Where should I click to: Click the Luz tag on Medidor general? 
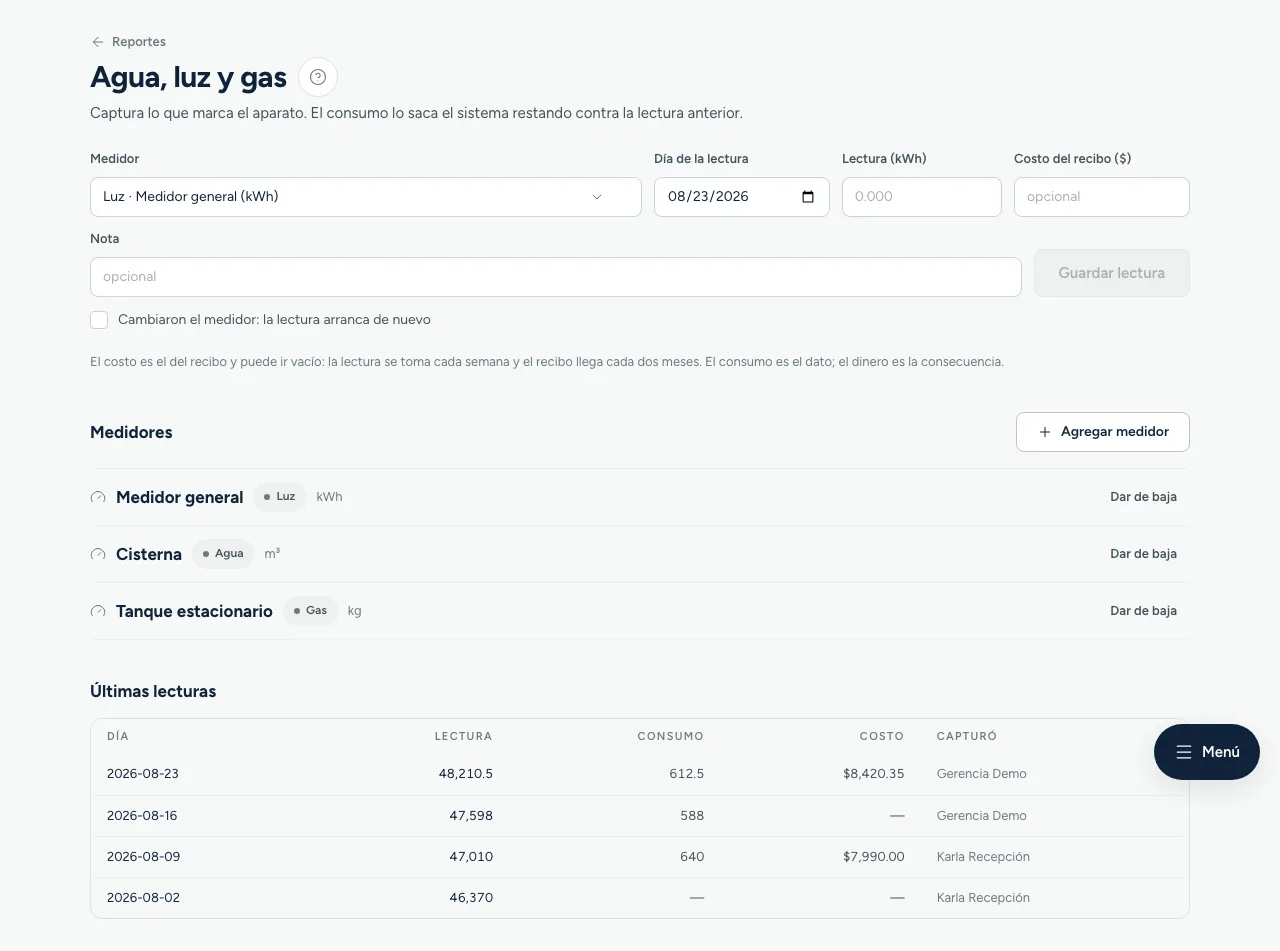(x=279, y=497)
